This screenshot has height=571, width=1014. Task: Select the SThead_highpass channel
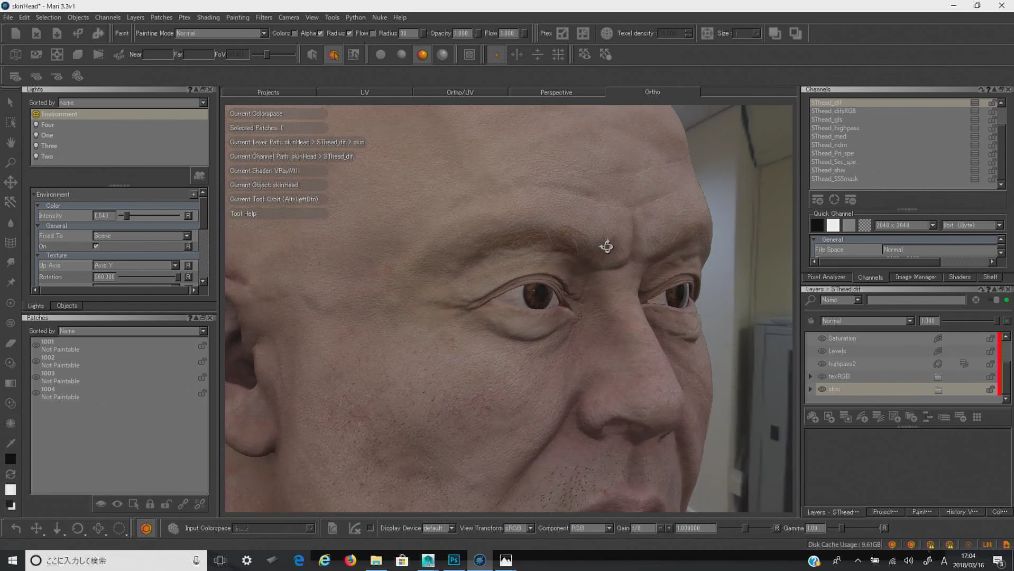836,128
